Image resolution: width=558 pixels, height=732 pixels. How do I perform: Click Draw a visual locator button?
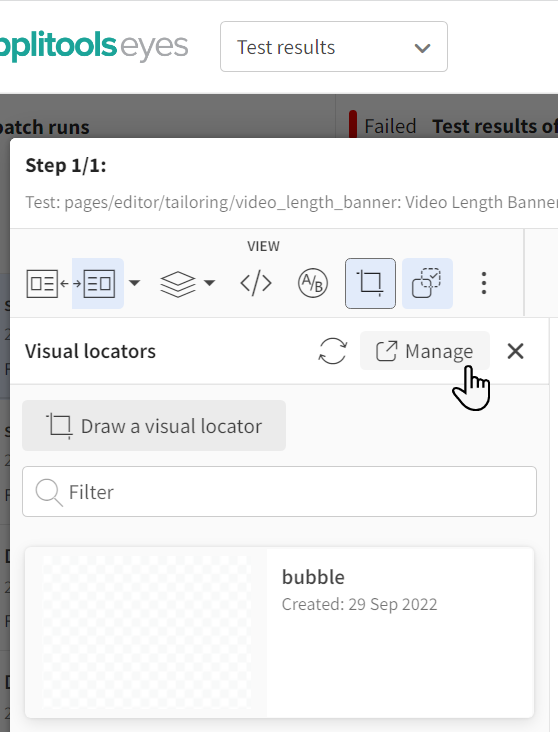click(154, 426)
